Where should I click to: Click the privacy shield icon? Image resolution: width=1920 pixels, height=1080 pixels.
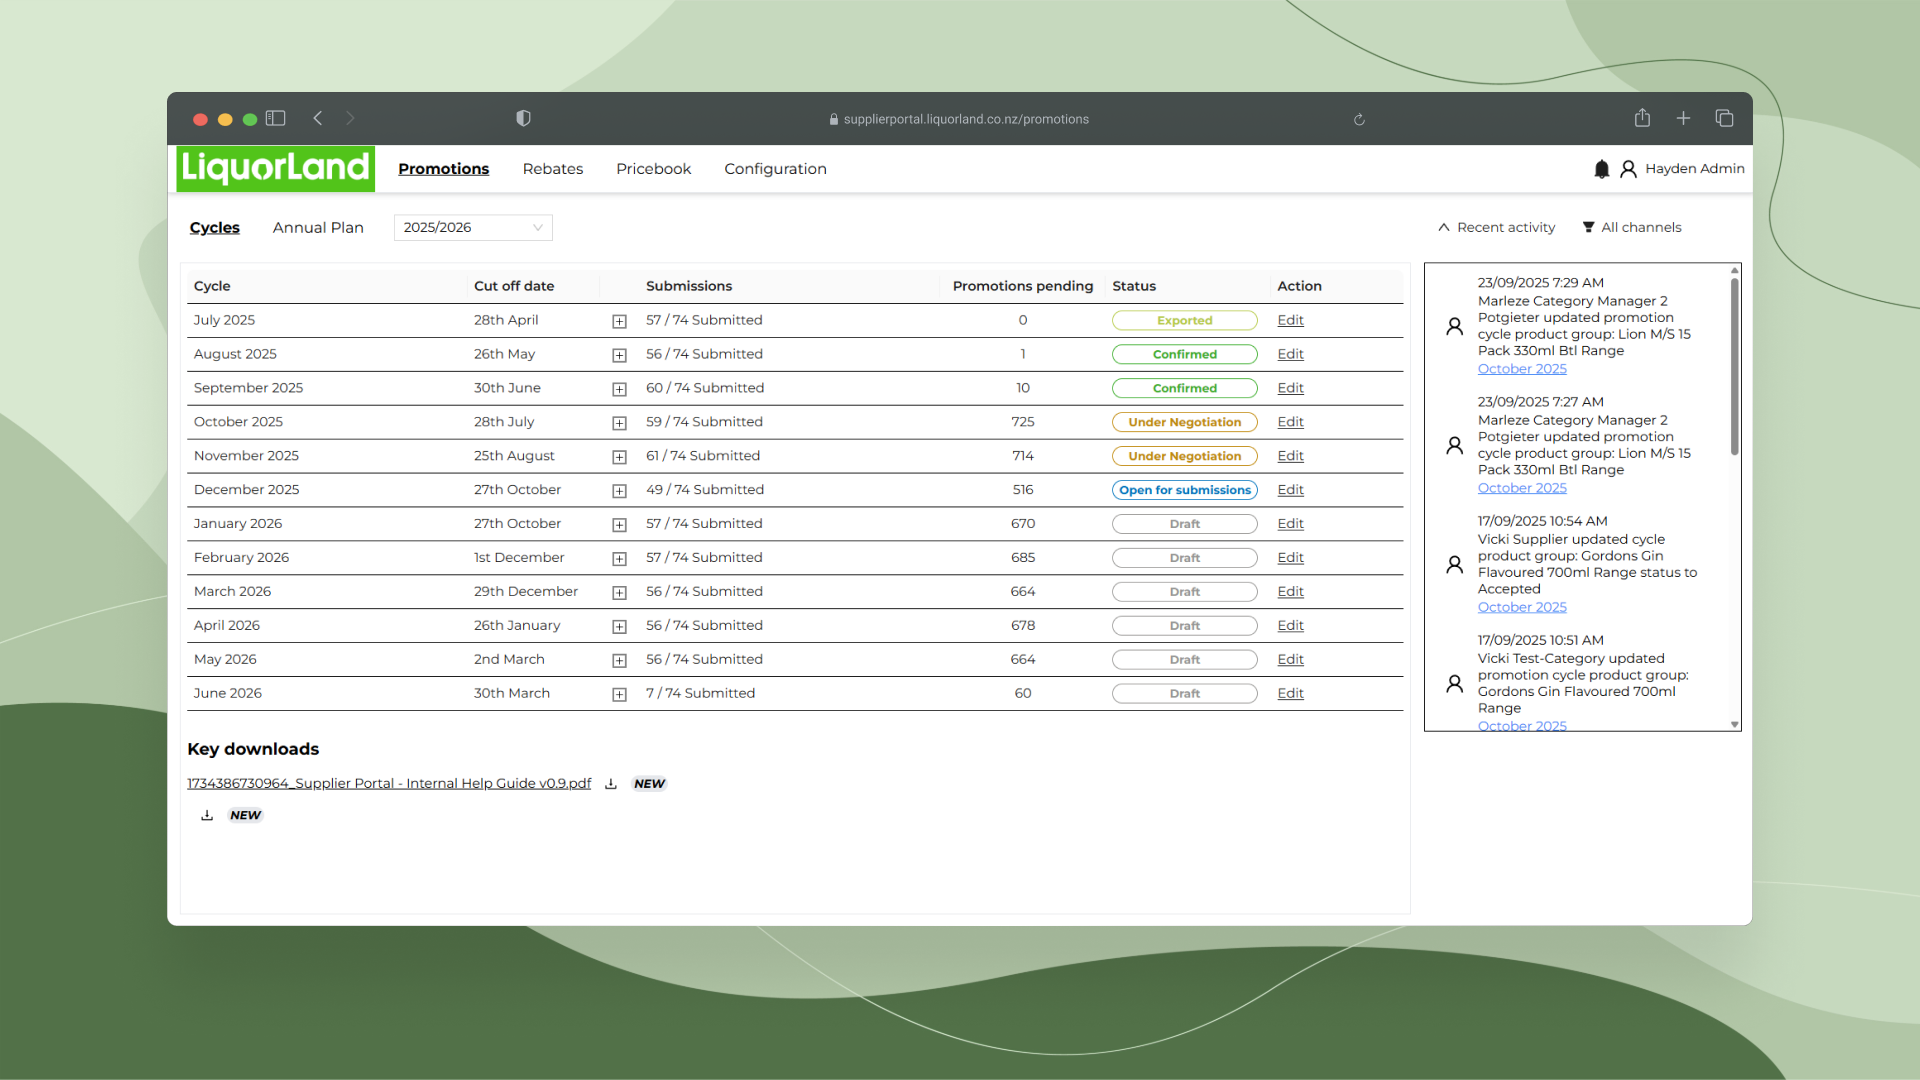click(523, 118)
